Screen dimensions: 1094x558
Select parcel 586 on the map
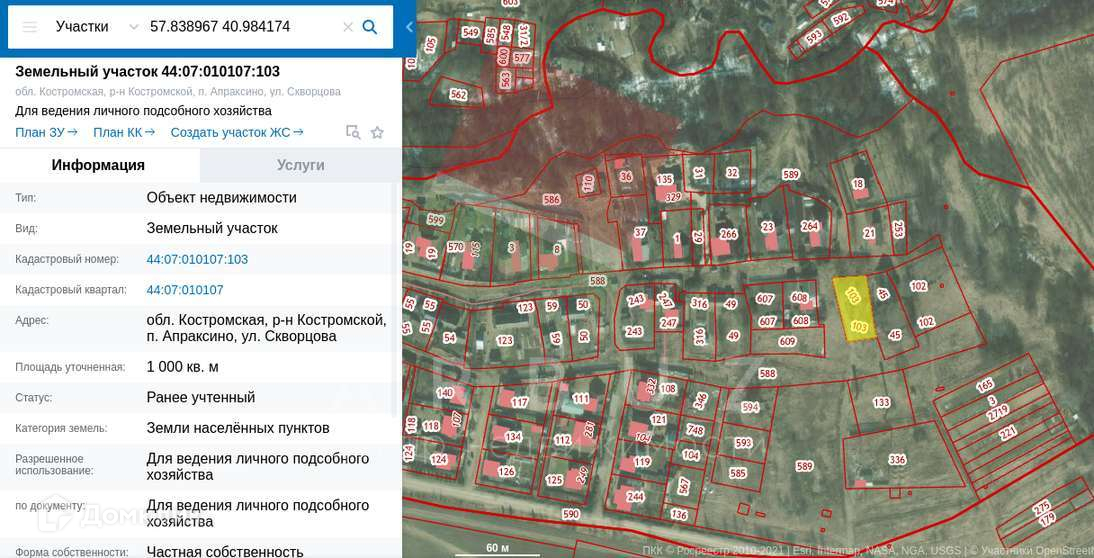(x=551, y=199)
